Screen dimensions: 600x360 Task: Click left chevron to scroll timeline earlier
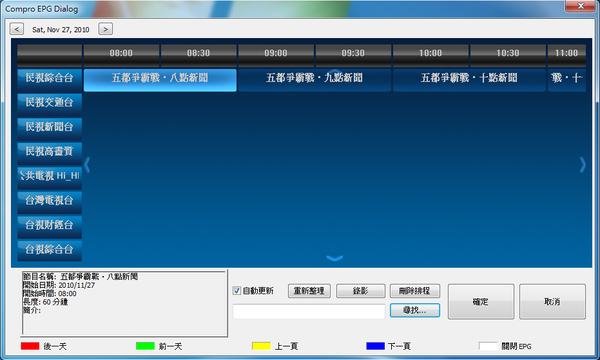pos(87,165)
